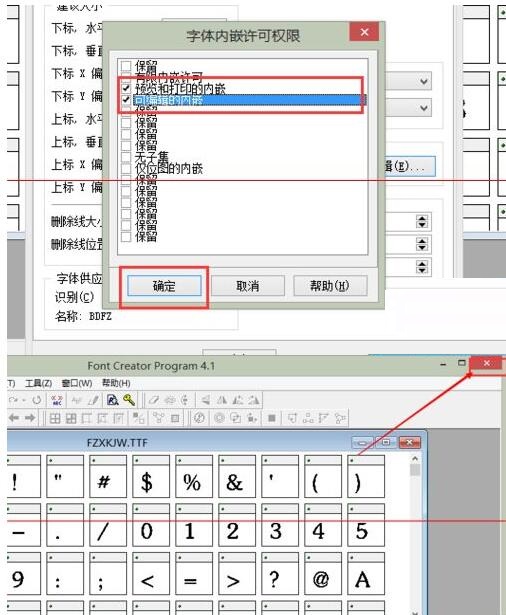Maximize the FZXKJW.TTF child window
This screenshot has height=615, width=506.
tap(386, 443)
